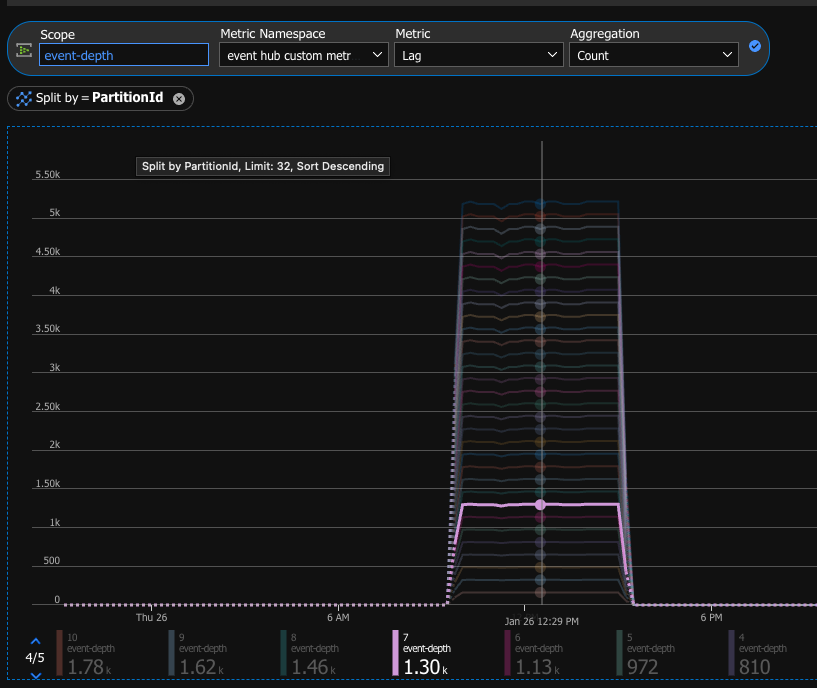The image size is (817, 688).
Task: Select legend entry for partition 8
Action: (310, 654)
